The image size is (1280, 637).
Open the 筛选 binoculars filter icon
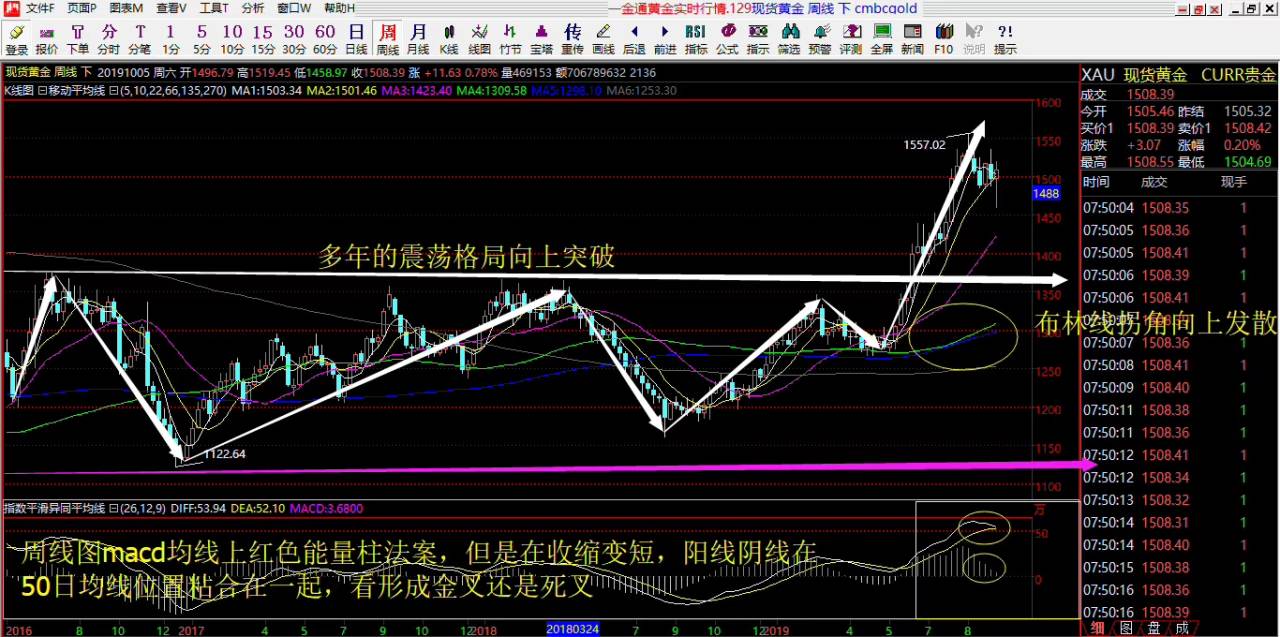pyautogui.click(x=789, y=39)
